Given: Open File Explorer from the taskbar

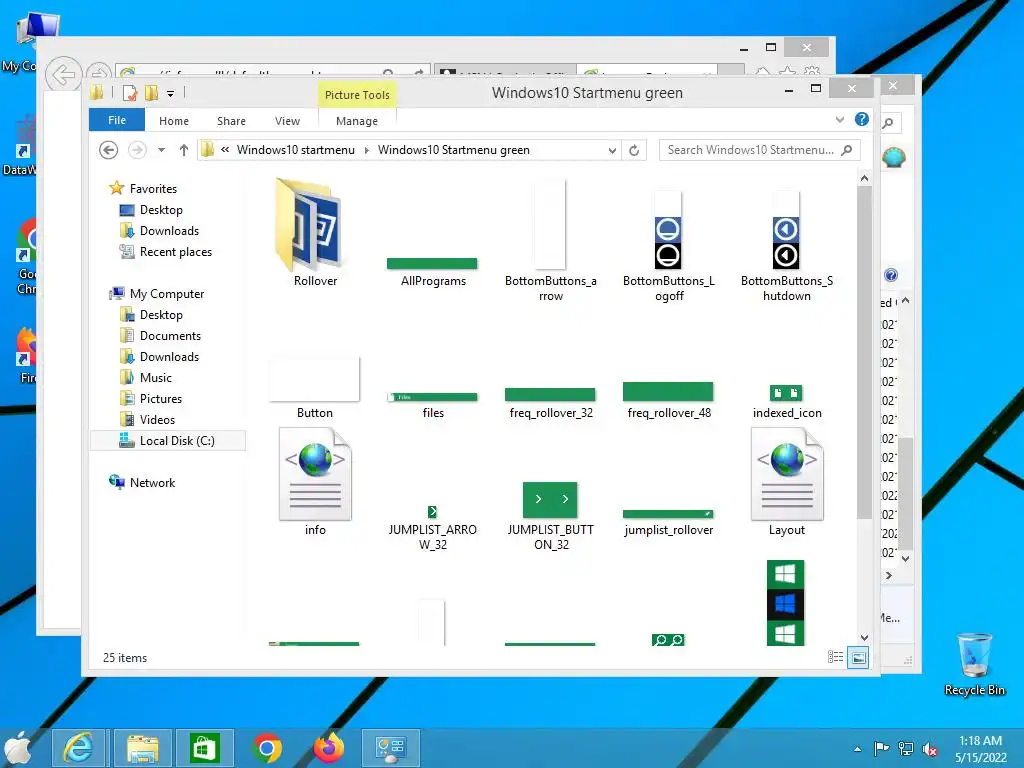Looking at the screenshot, I should [x=142, y=748].
